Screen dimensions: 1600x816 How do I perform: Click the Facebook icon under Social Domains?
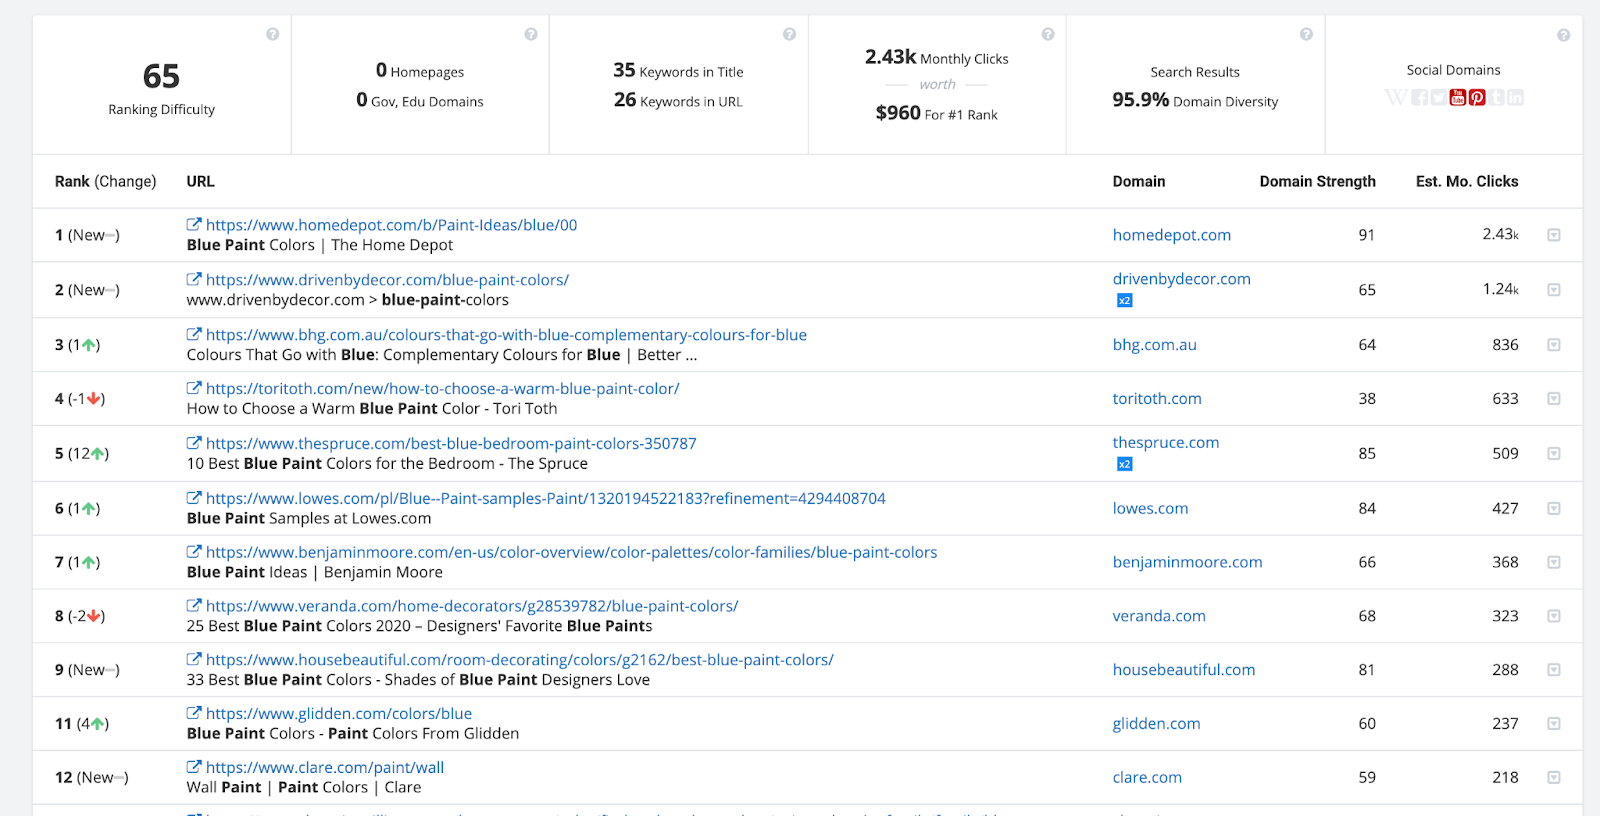(x=1419, y=97)
